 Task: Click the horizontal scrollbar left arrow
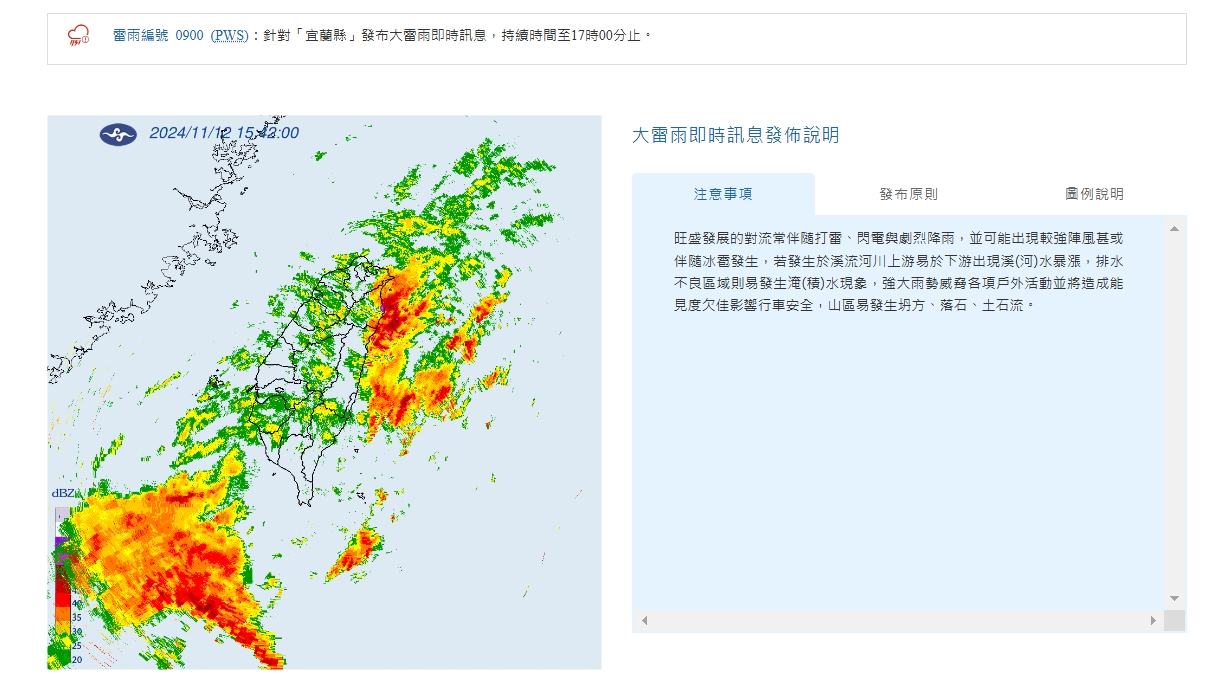tap(644, 621)
